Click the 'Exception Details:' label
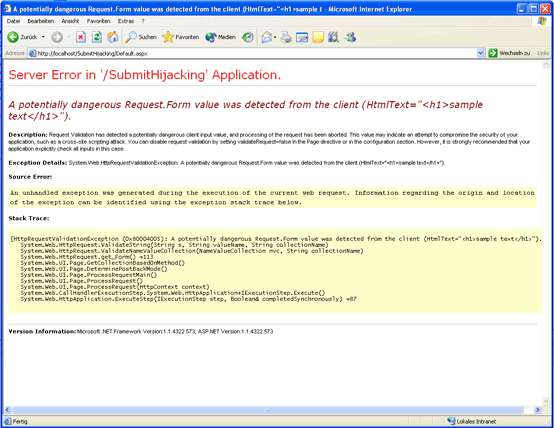 click(38, 163)
